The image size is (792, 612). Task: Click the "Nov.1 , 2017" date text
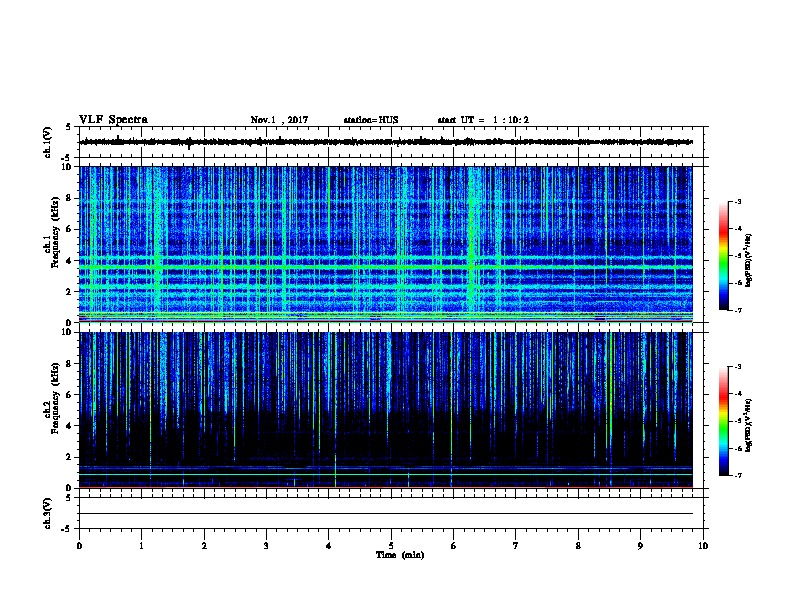click(x=279, y=120)
